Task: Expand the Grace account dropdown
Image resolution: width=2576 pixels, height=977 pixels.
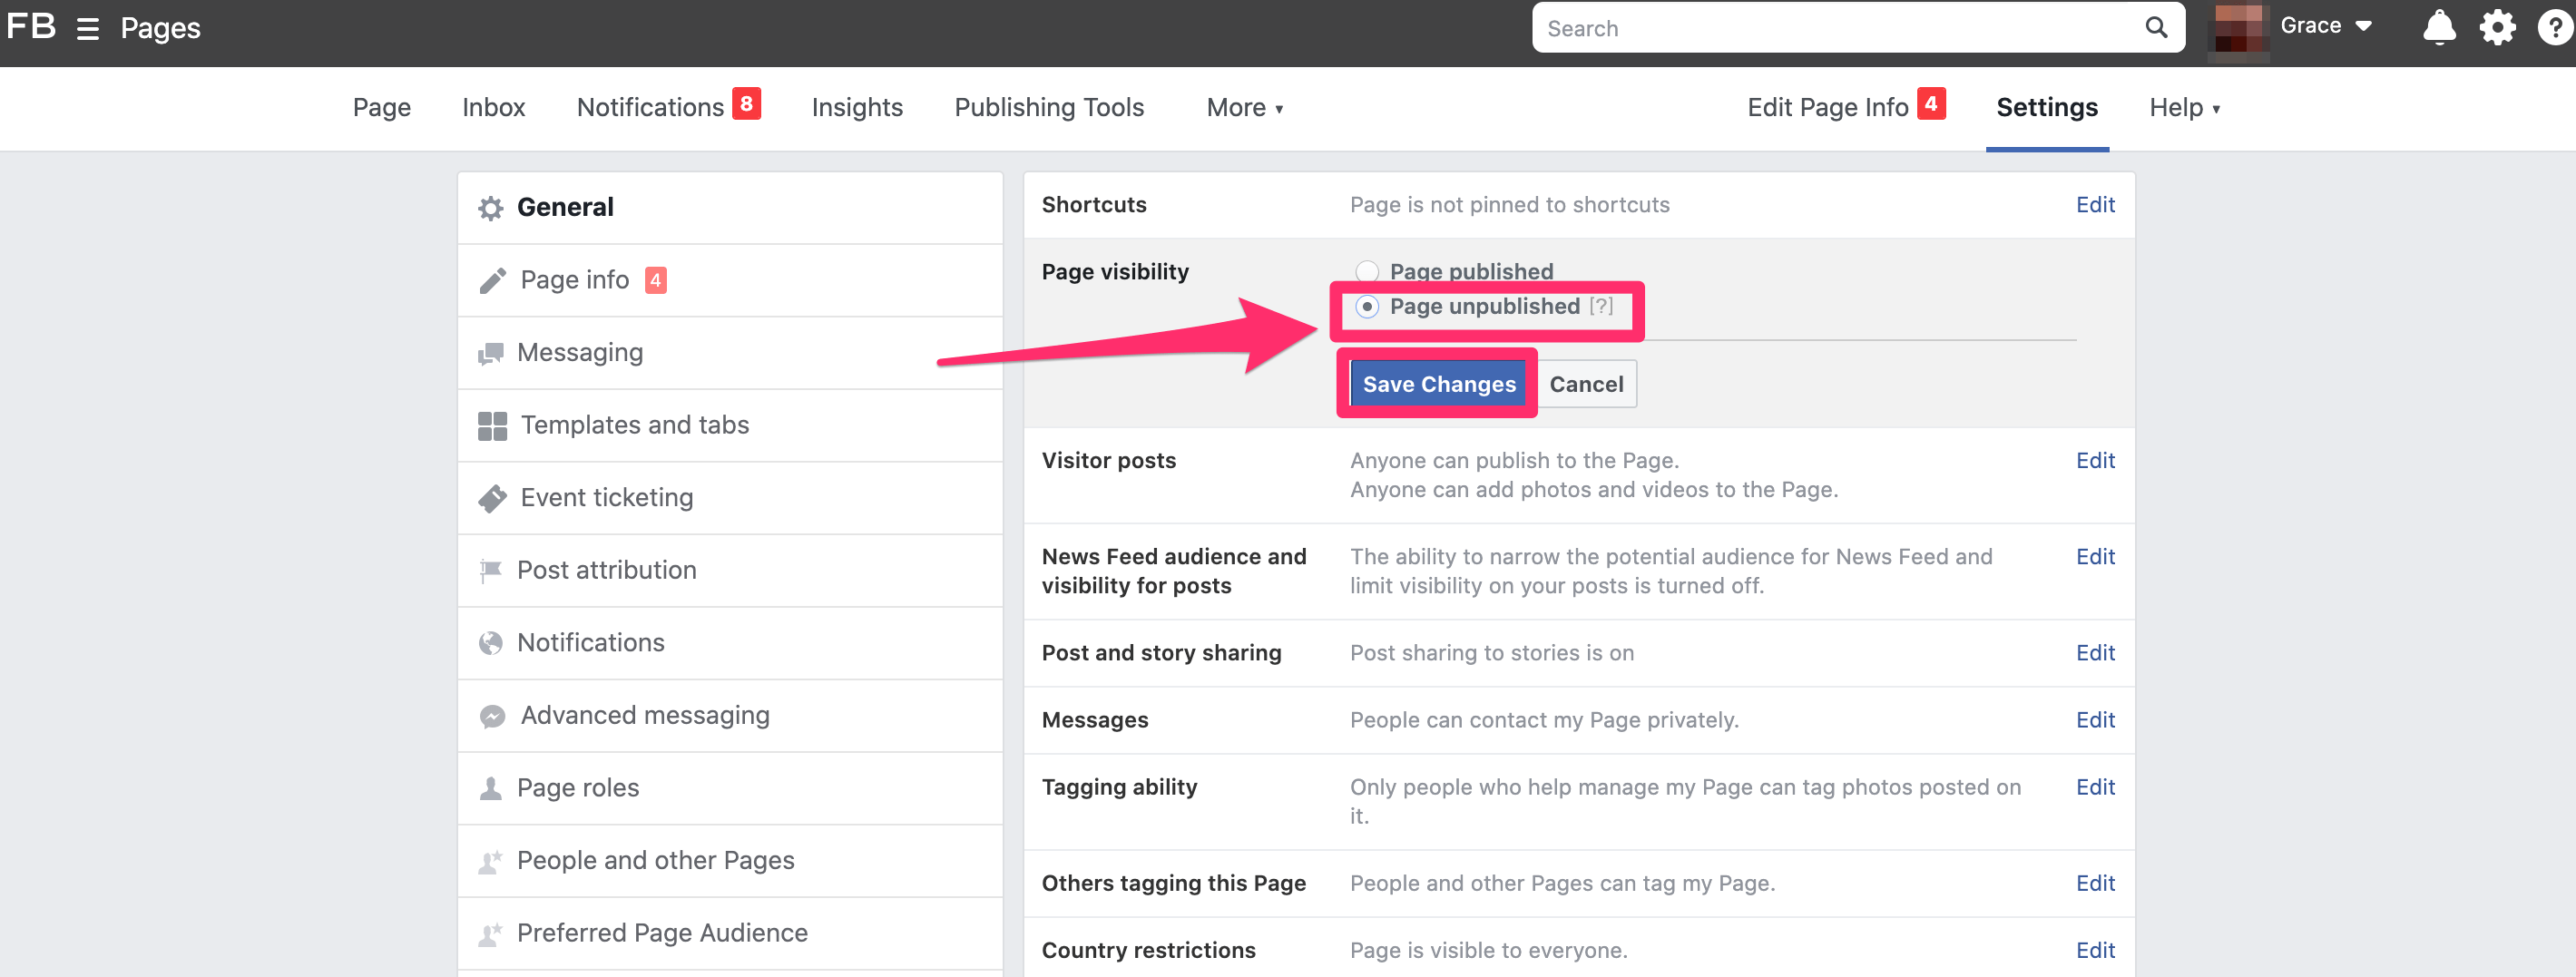Action: (2327, 25)
